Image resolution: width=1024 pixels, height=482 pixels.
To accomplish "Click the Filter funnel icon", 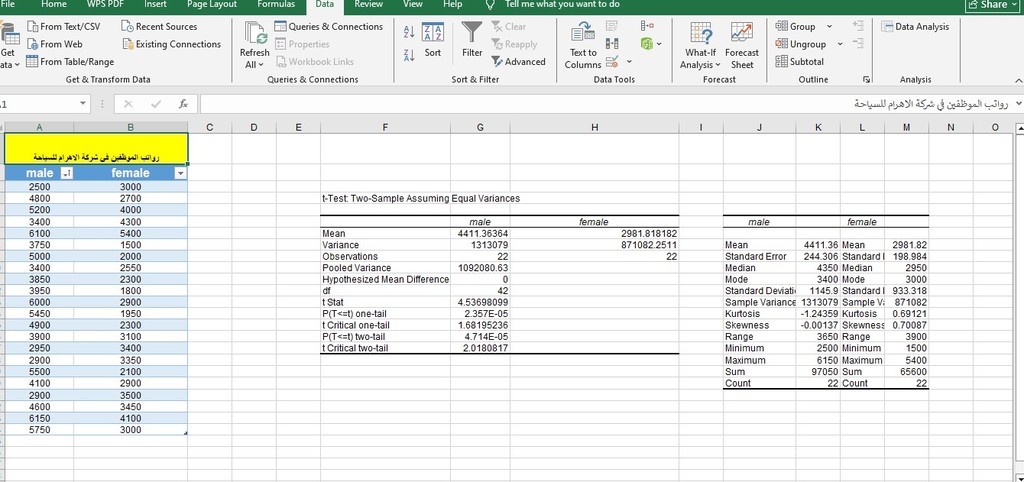I will (472, 34).
